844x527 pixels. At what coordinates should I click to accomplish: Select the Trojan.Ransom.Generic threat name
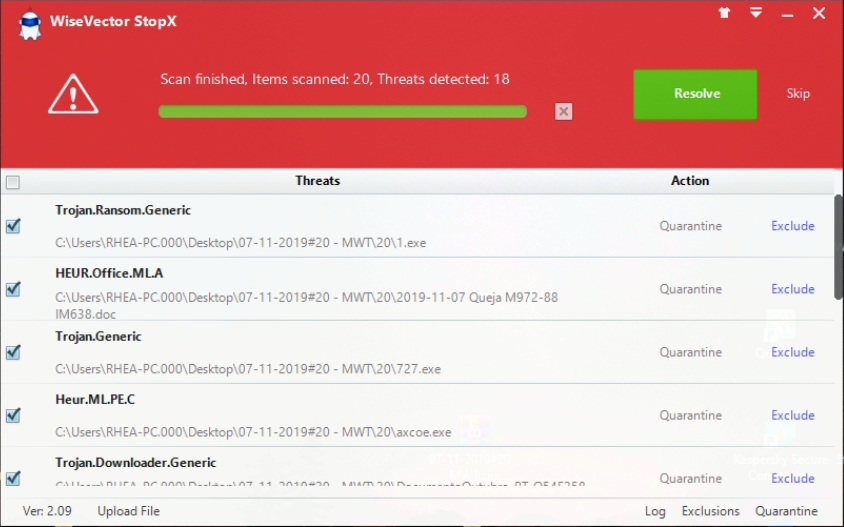123,210
